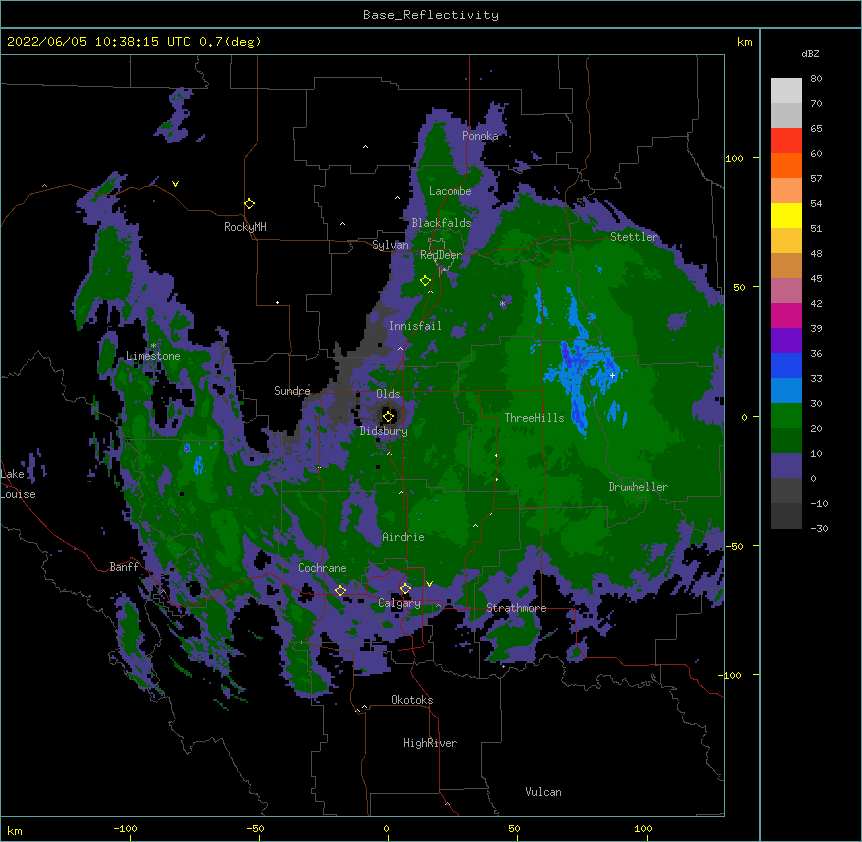Image resolution: width=862 pixels, height=842 pixels.
Task: Select the orange 57 dBZ legend swatch
Action: click(x=786, y=165)
